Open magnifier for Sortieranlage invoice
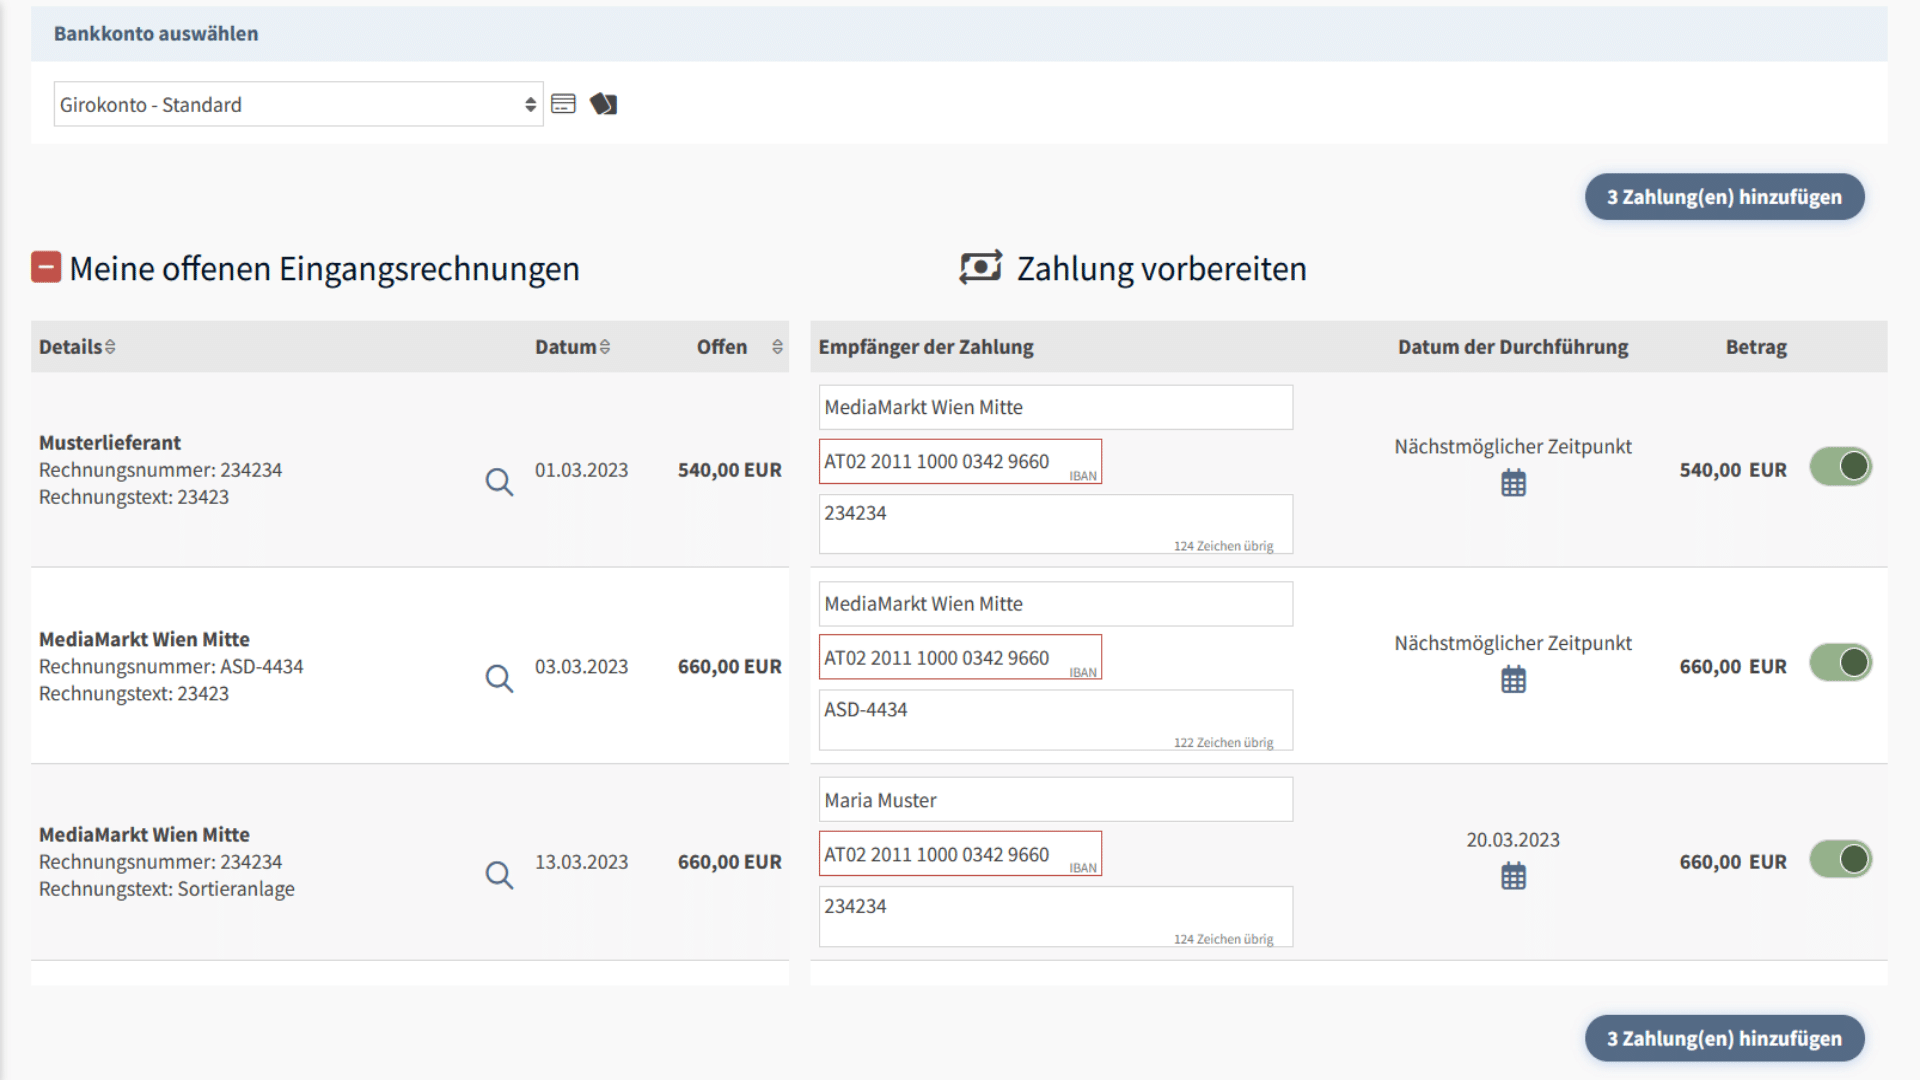Image resolution: width=1920 pixels, height=1080 pixels. point(499,875)
